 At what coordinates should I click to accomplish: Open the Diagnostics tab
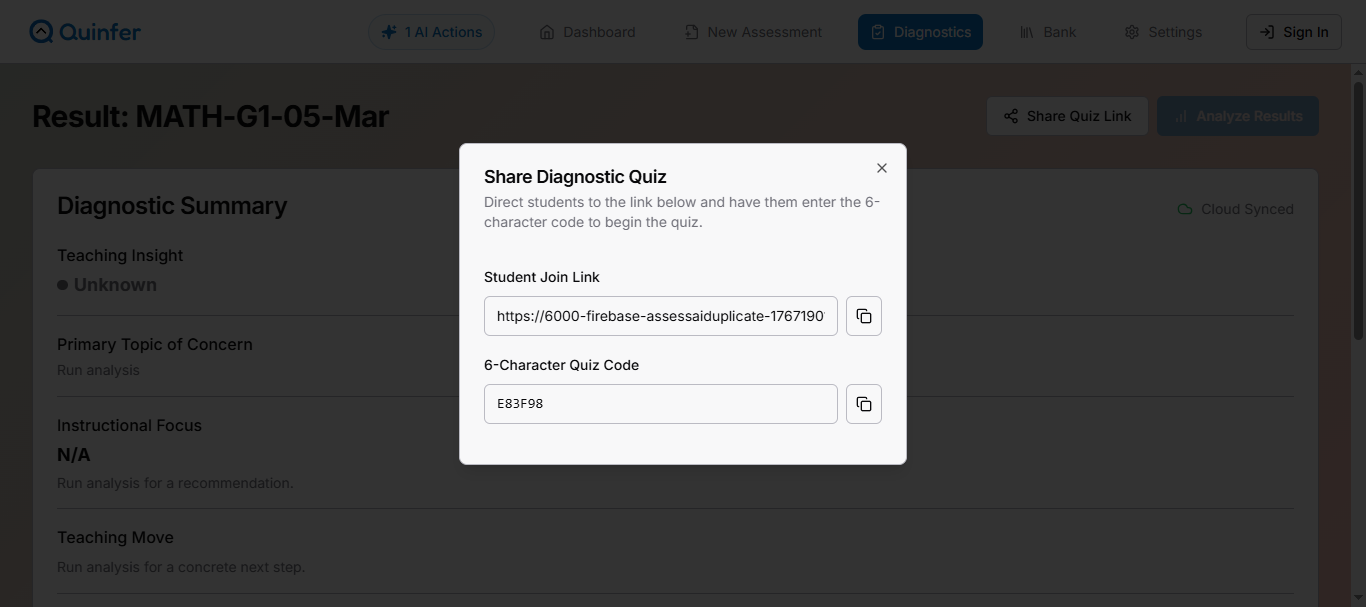coord(920,32)
